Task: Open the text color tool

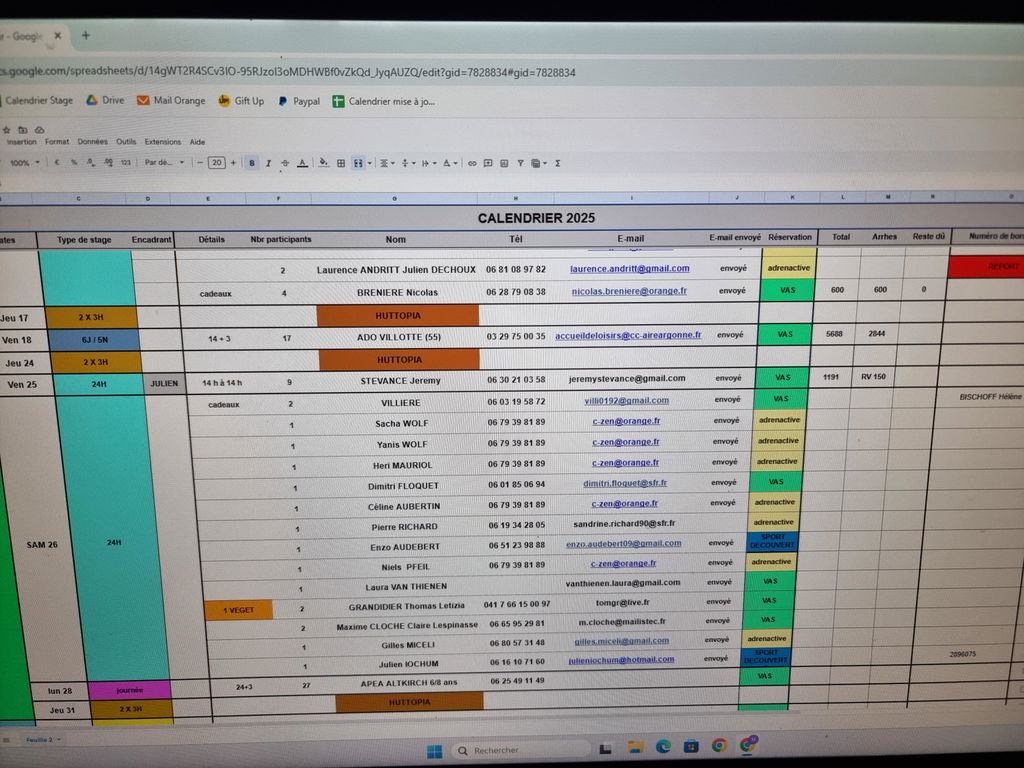Action: tap(302, 163)
